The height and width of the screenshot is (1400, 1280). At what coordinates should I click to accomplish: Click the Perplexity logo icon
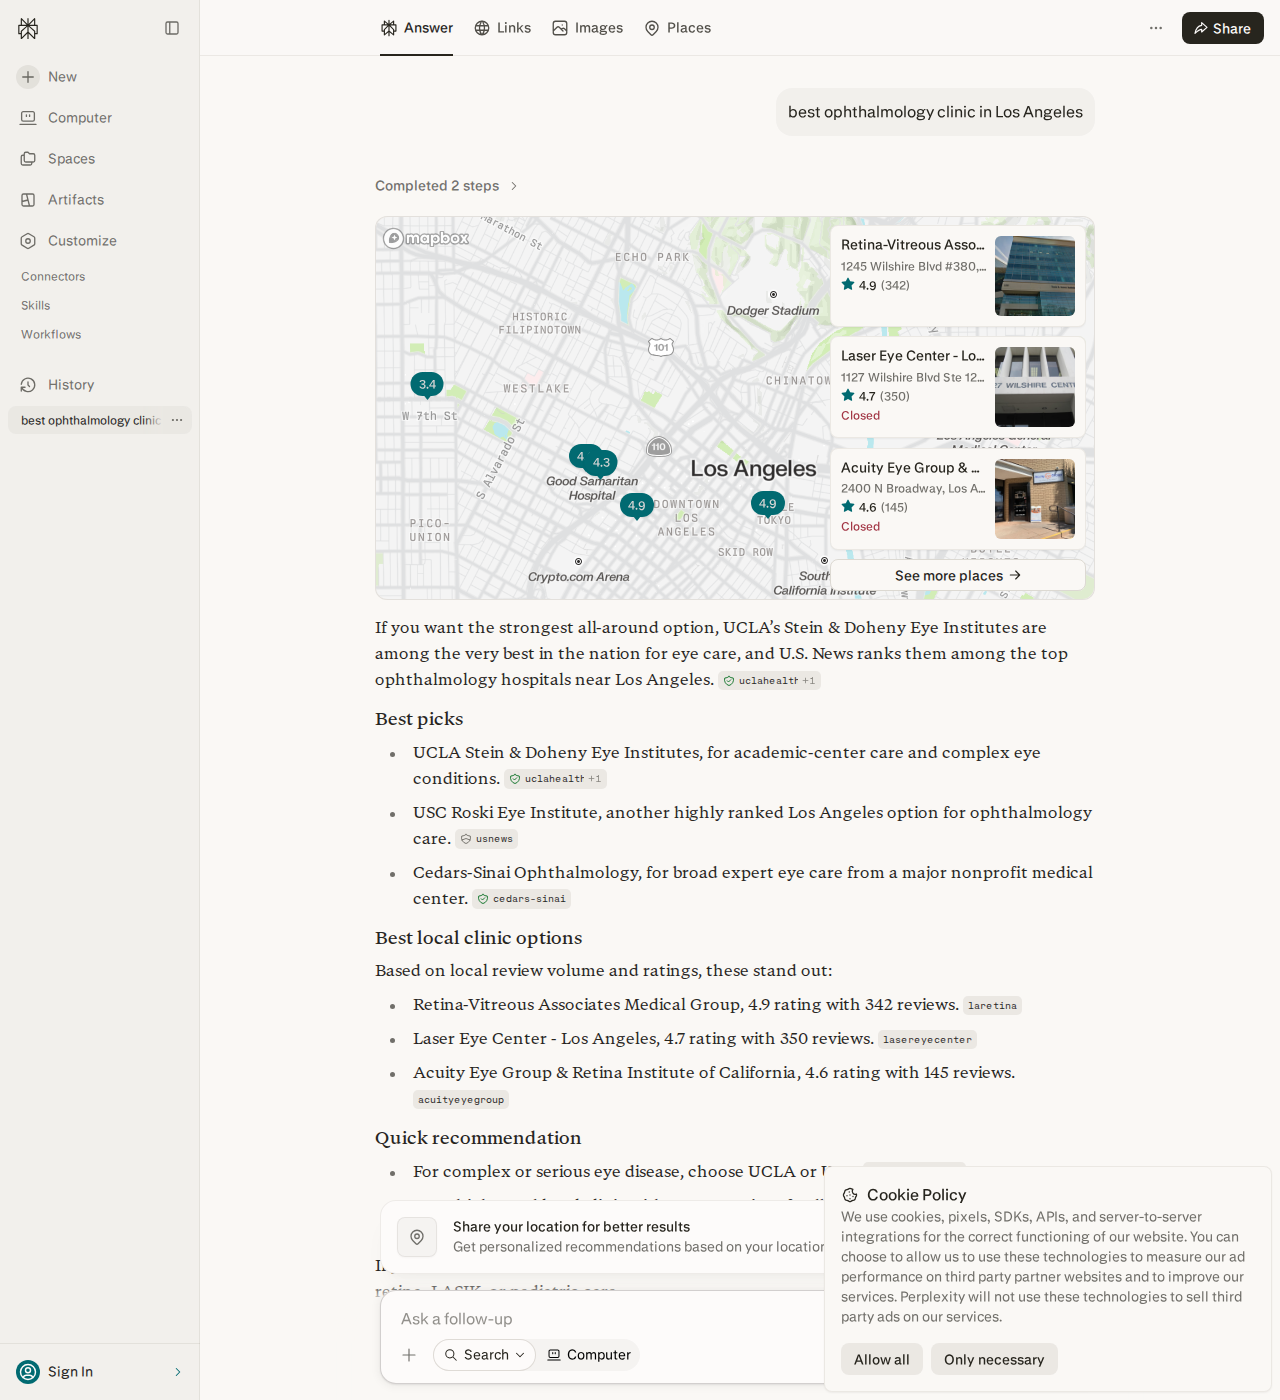28,29
